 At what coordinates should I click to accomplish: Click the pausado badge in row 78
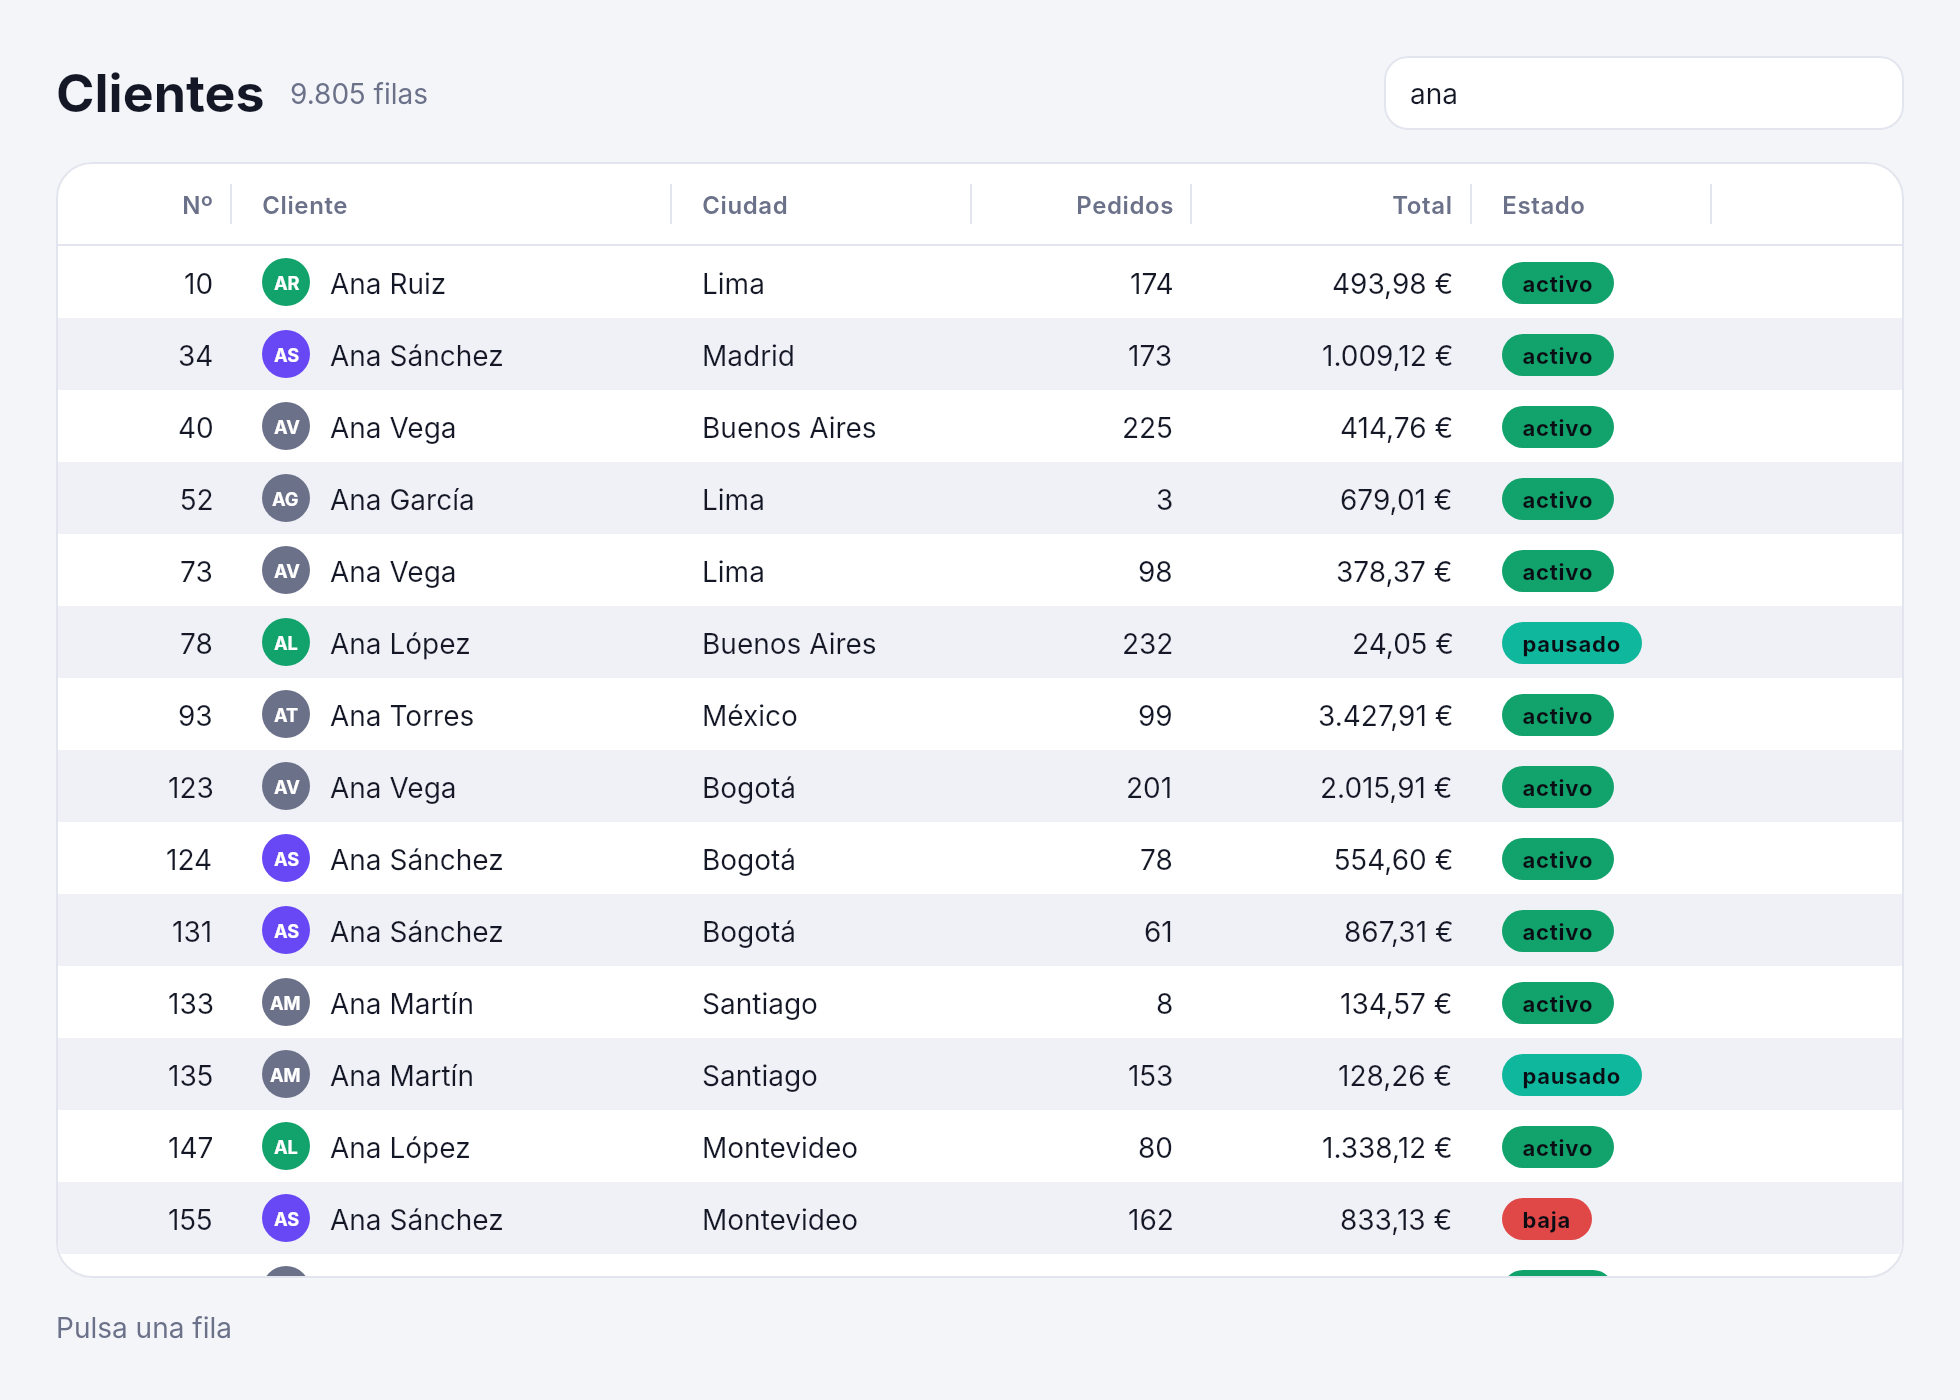(1571, 644)
